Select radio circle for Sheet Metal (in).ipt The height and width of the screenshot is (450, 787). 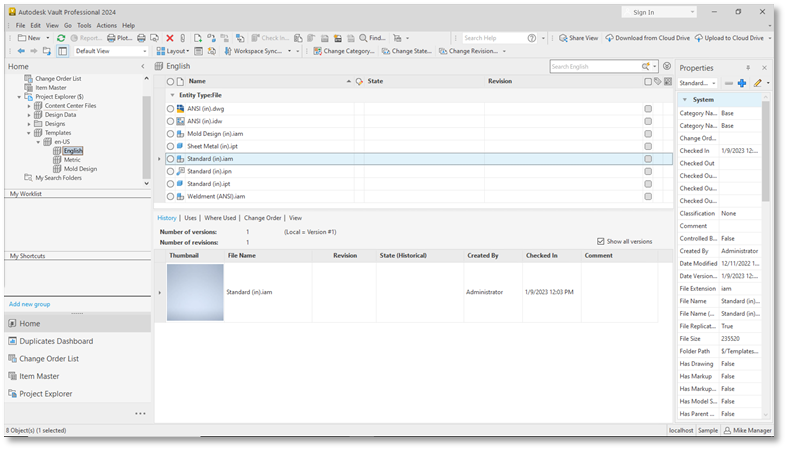171,146
